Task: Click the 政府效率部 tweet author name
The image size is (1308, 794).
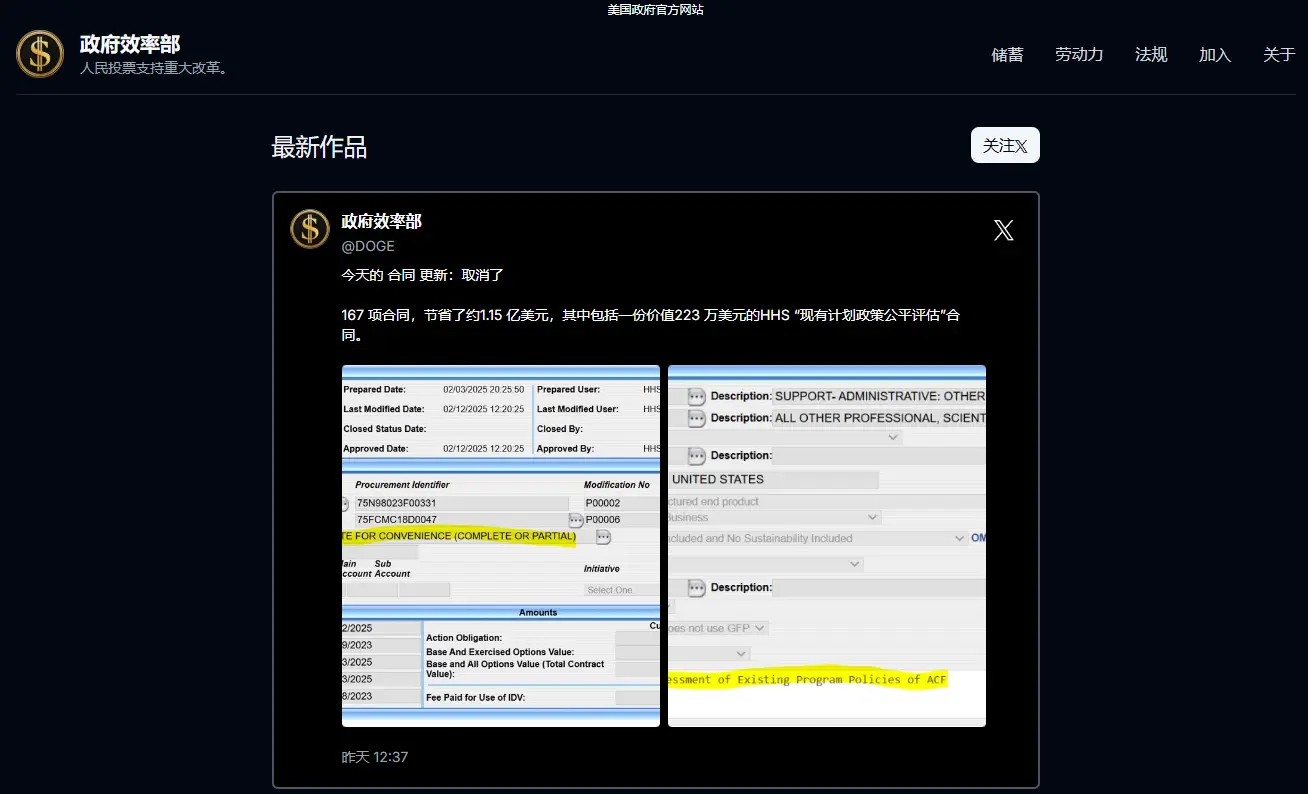Action: tap(382, 222)
